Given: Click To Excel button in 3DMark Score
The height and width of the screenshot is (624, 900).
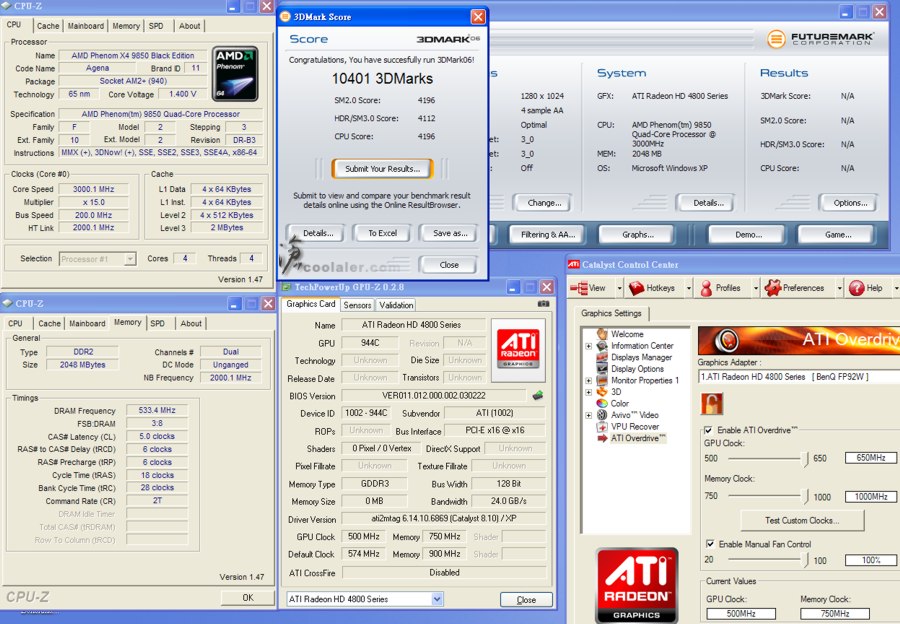Looking at the screenshot, I should [382, 233].
